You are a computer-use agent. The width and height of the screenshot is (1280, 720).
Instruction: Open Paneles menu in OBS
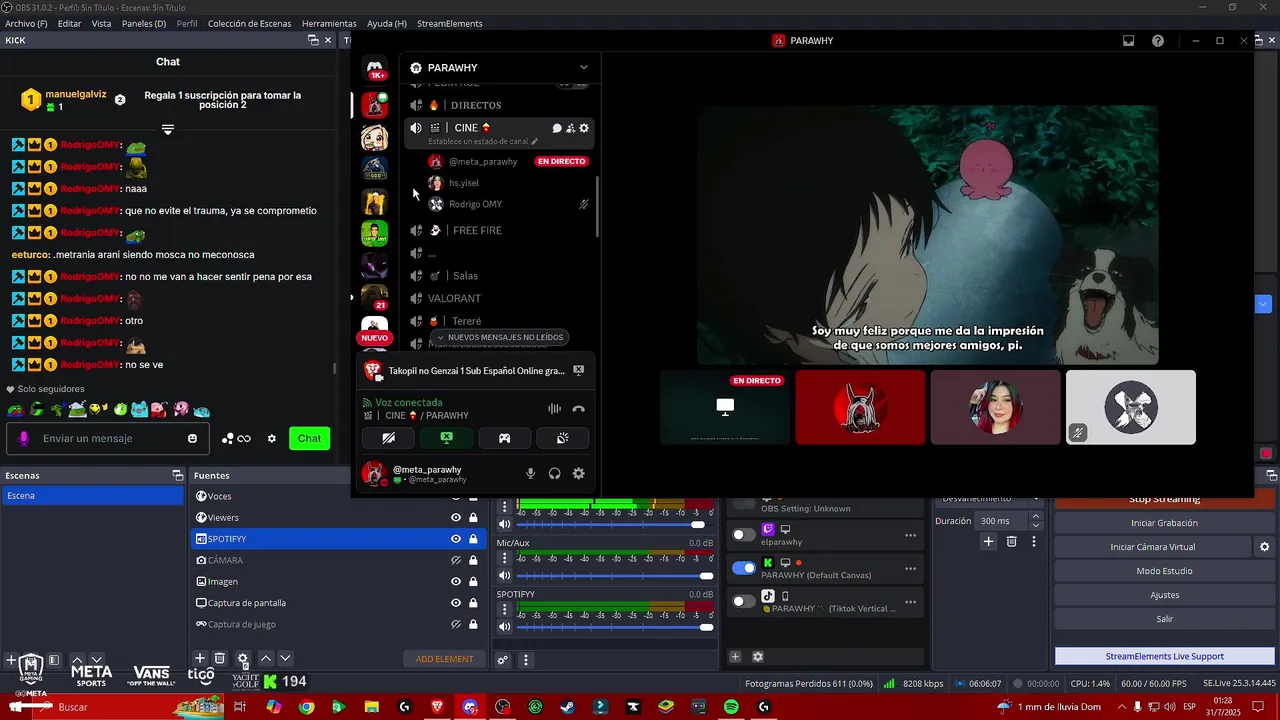(143, 23)
